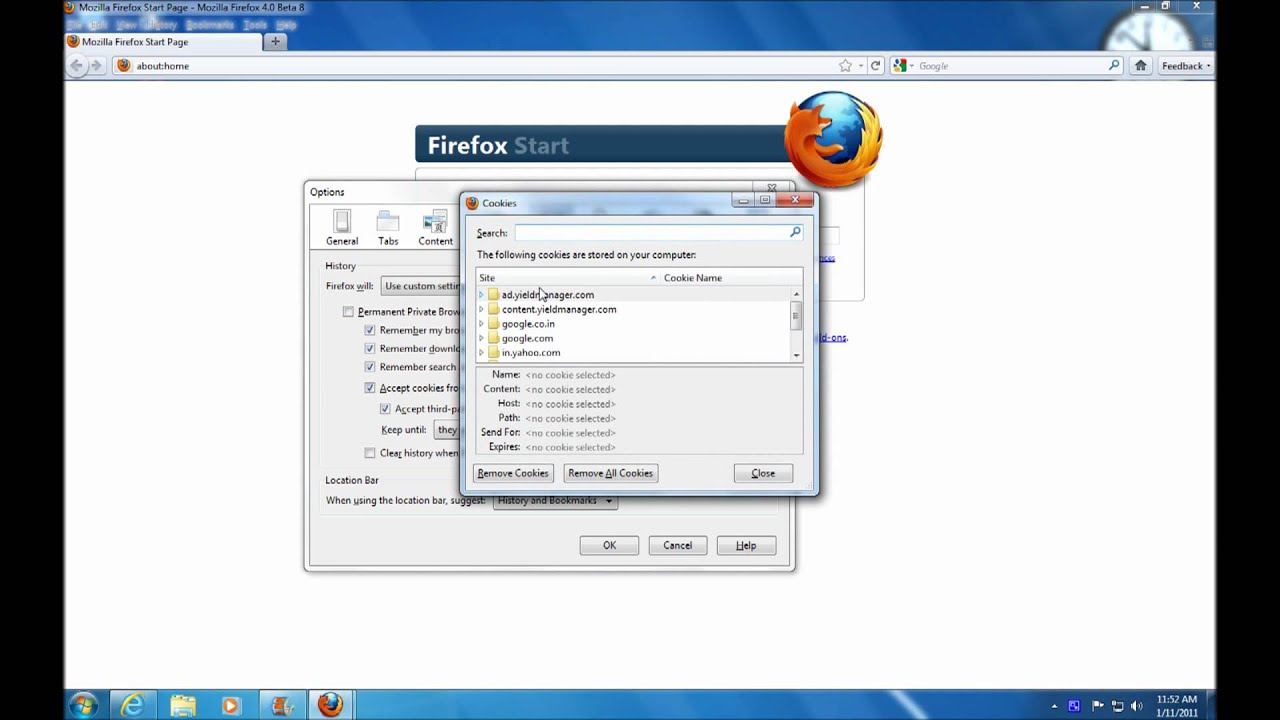Click OK in the Options dialog
1280x720 pixels.
[609, 545]
